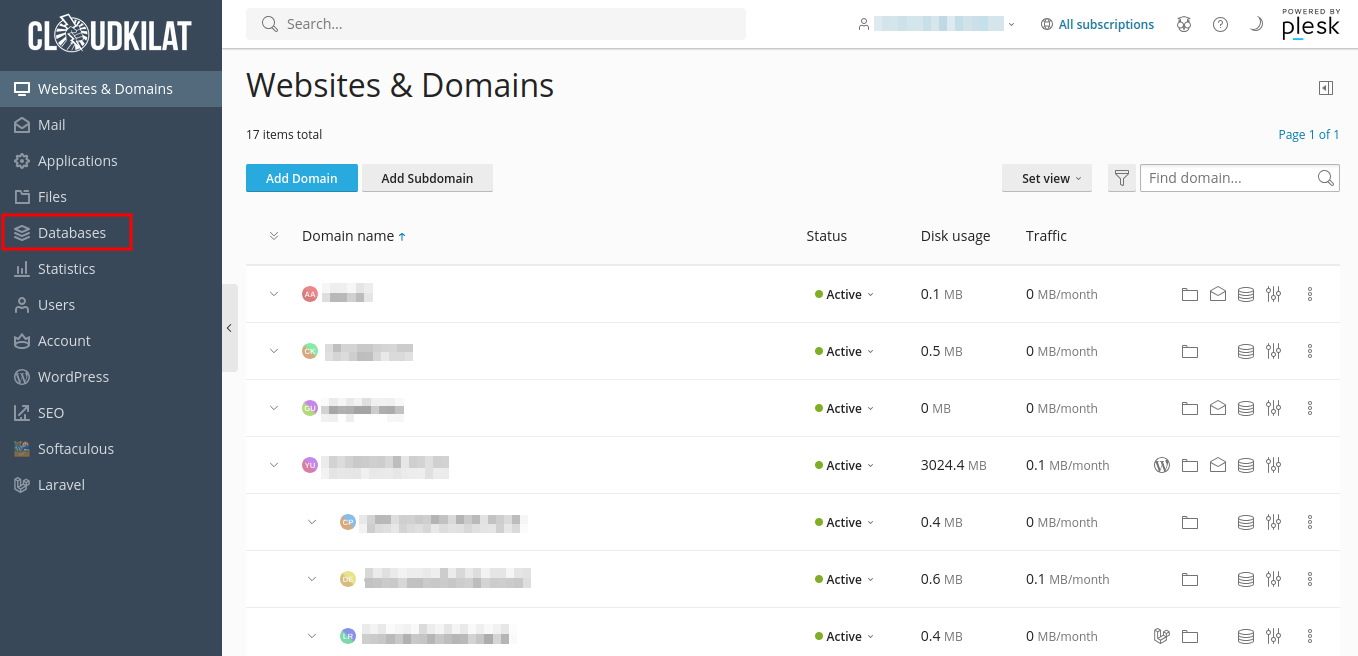Viewport: 1358px width, 656px height.
Task: Click mail icon in the GU domain row
Action: tap(1217, 409)
